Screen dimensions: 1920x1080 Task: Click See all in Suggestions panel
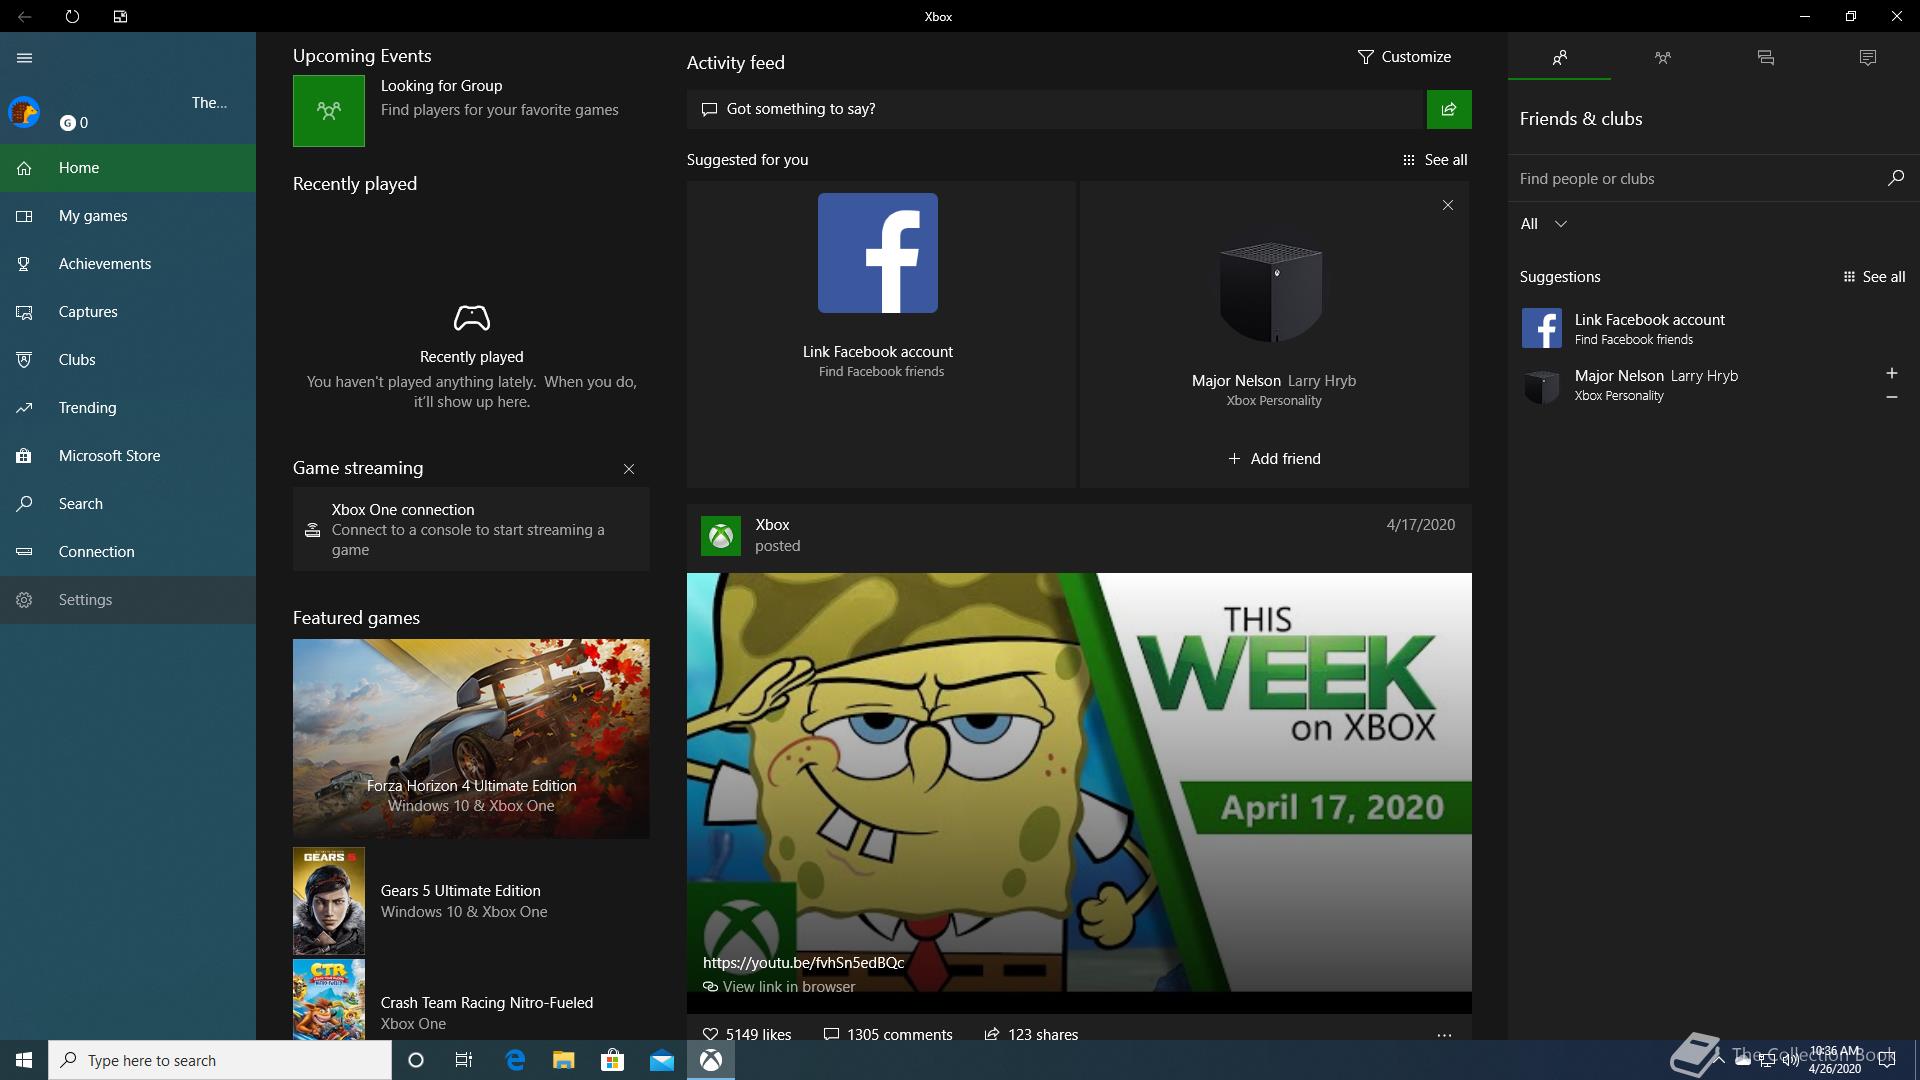coord(1874,277)
